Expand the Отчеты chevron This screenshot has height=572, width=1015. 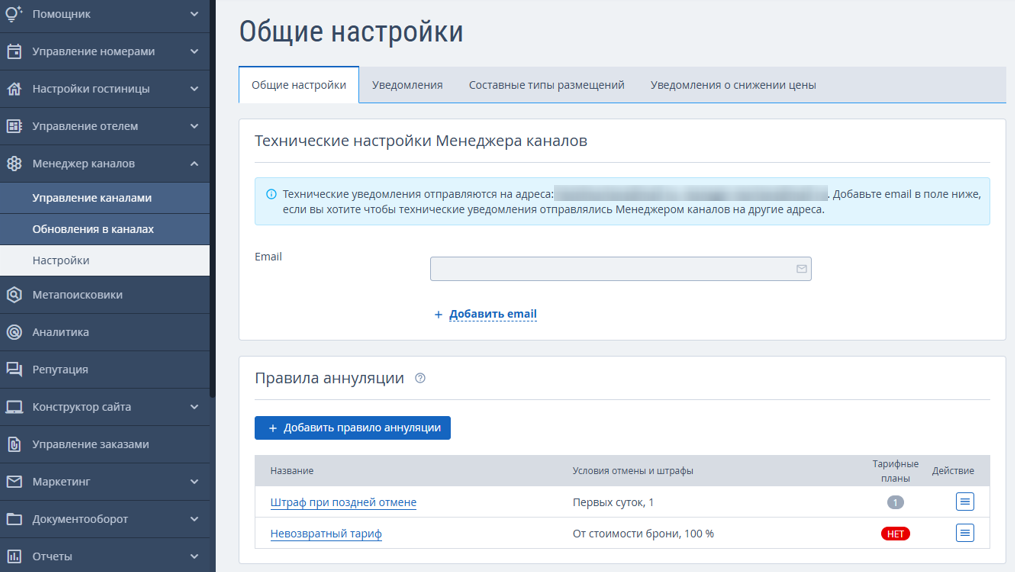(194, 556)
